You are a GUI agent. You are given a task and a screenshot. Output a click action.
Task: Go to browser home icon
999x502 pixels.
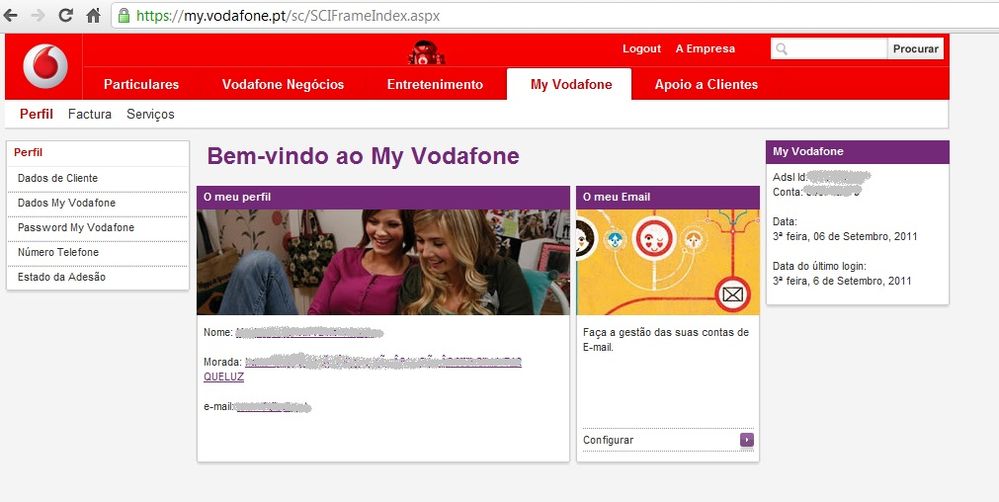point(93,15)
